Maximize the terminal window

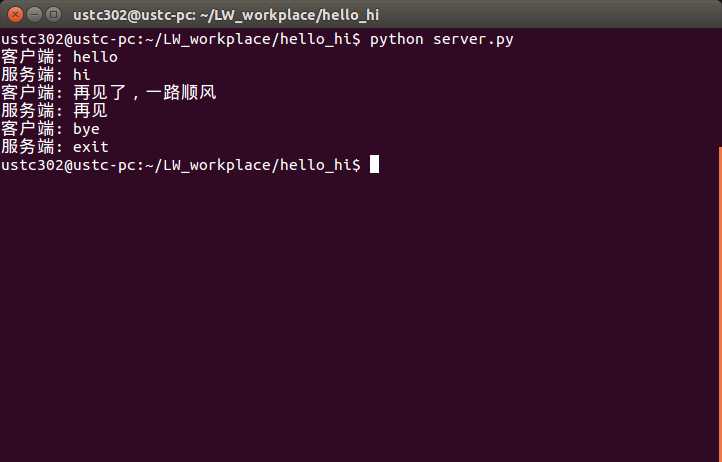[54, 14]
